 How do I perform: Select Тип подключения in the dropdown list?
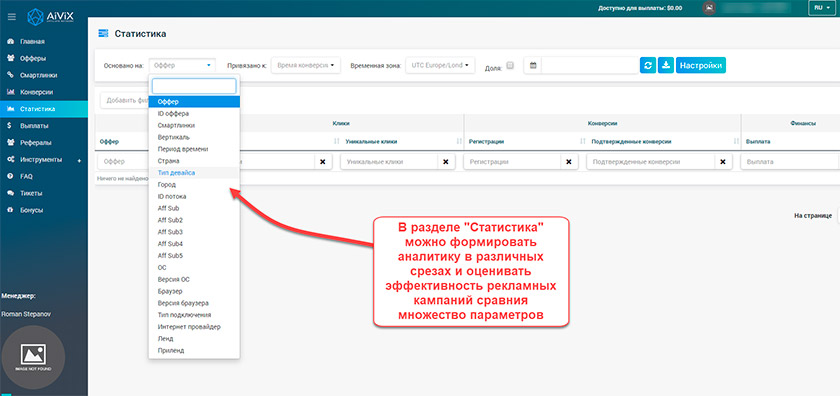coord(194,315)
